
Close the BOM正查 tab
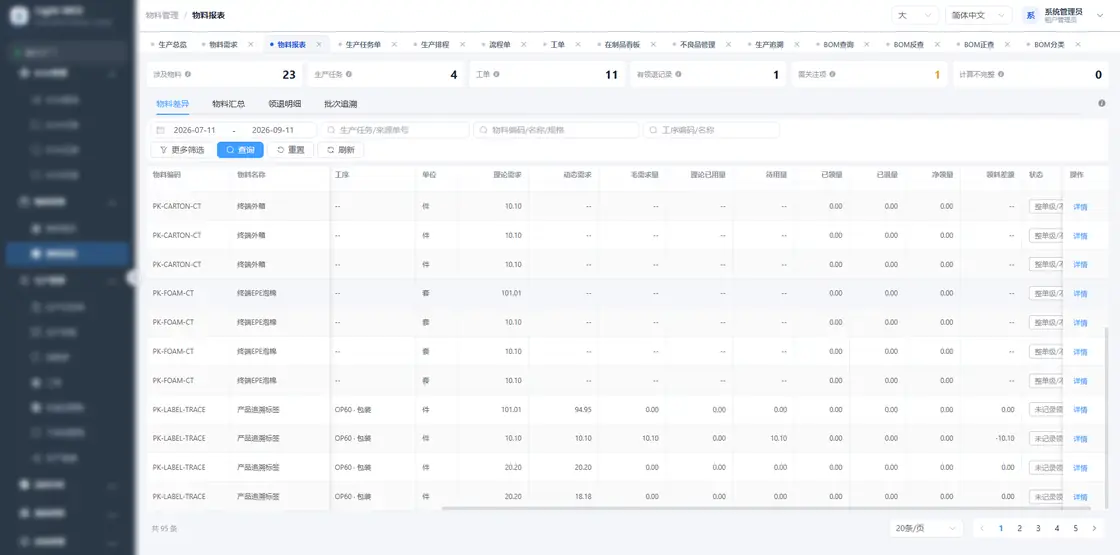pyautogui.click(x=1007, y=44)
